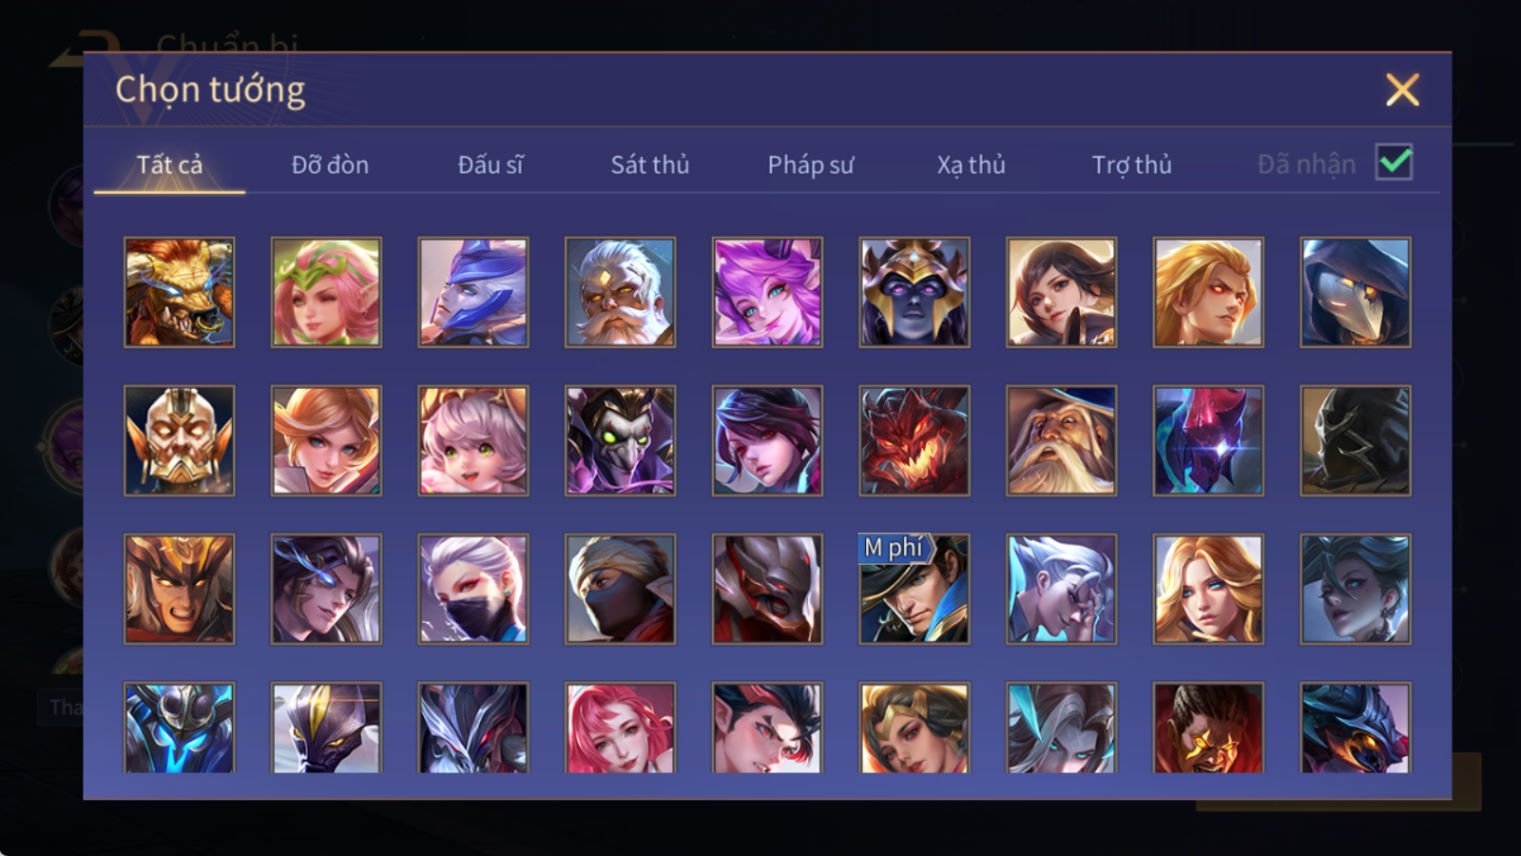This screenshot has height=856, width=1521.
Task: Close the 'Chọn tướng' dialog
Action: tap(1402, 90)
